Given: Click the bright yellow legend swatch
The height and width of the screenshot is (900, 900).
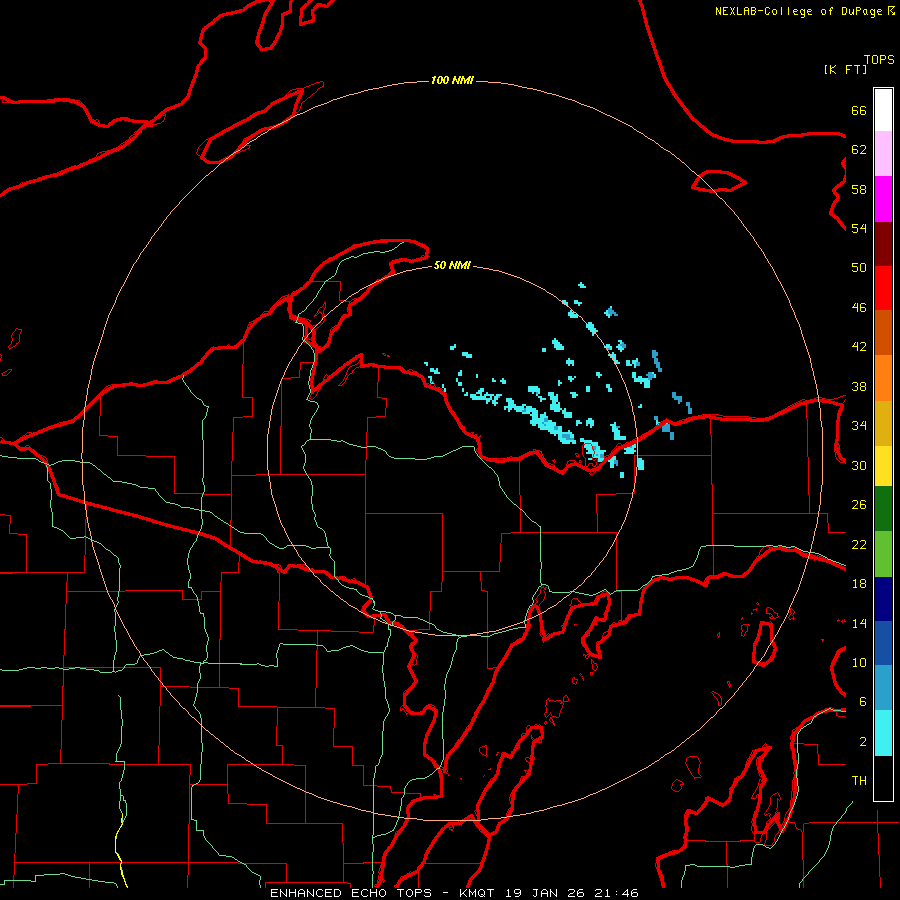Looking at the screenshot, I should (x=883, y=466).
